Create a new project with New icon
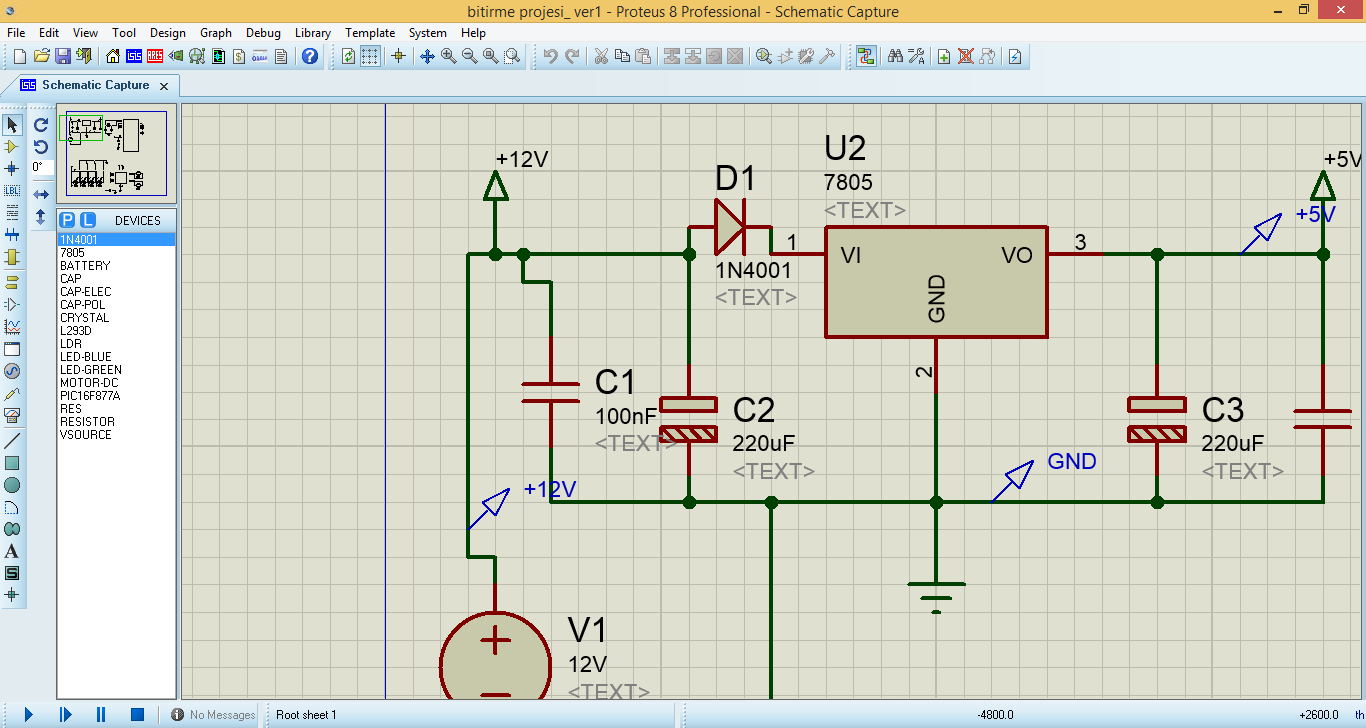The width and height of the screenshot is (1366, 728). point(19,56)
